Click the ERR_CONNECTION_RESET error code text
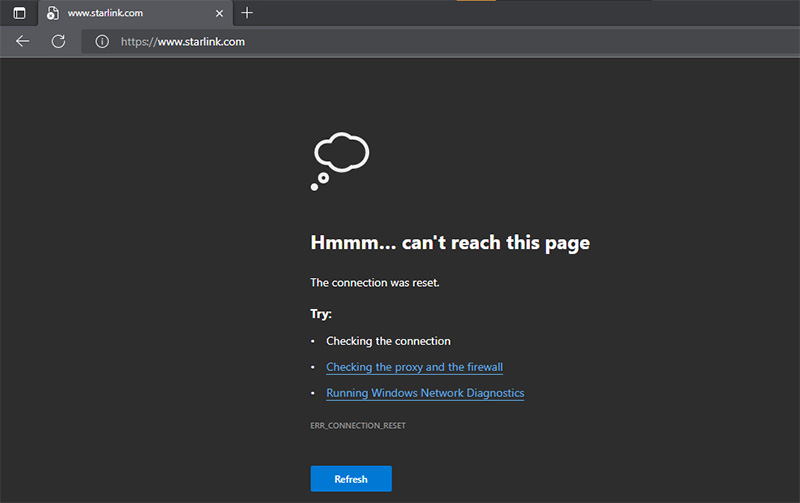This screenshot has height=503, width=800. 357,425
